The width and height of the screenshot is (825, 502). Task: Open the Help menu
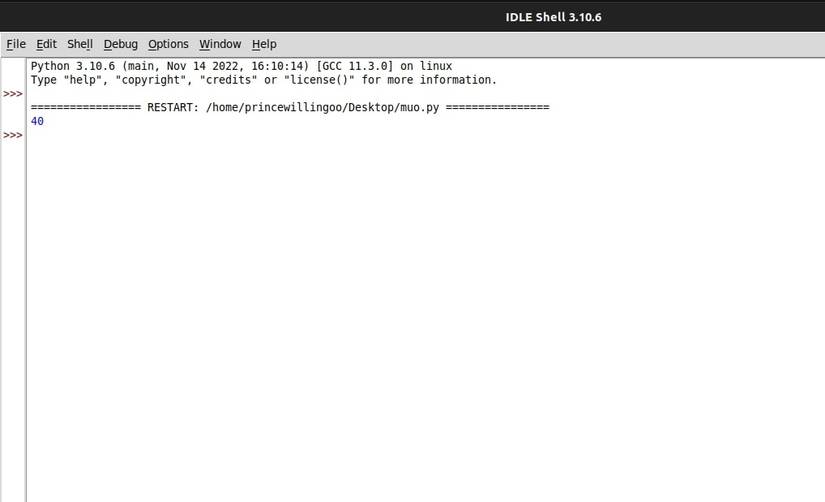pos(264,44)
